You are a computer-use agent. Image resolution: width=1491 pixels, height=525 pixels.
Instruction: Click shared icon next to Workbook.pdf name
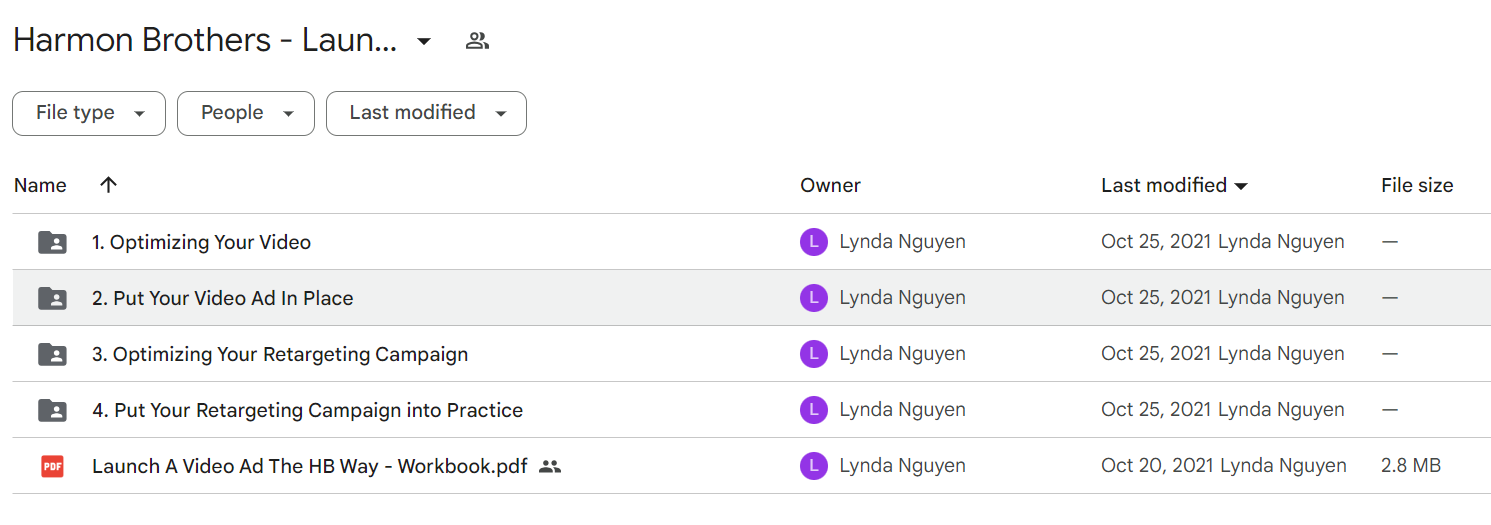click(549, 466)
